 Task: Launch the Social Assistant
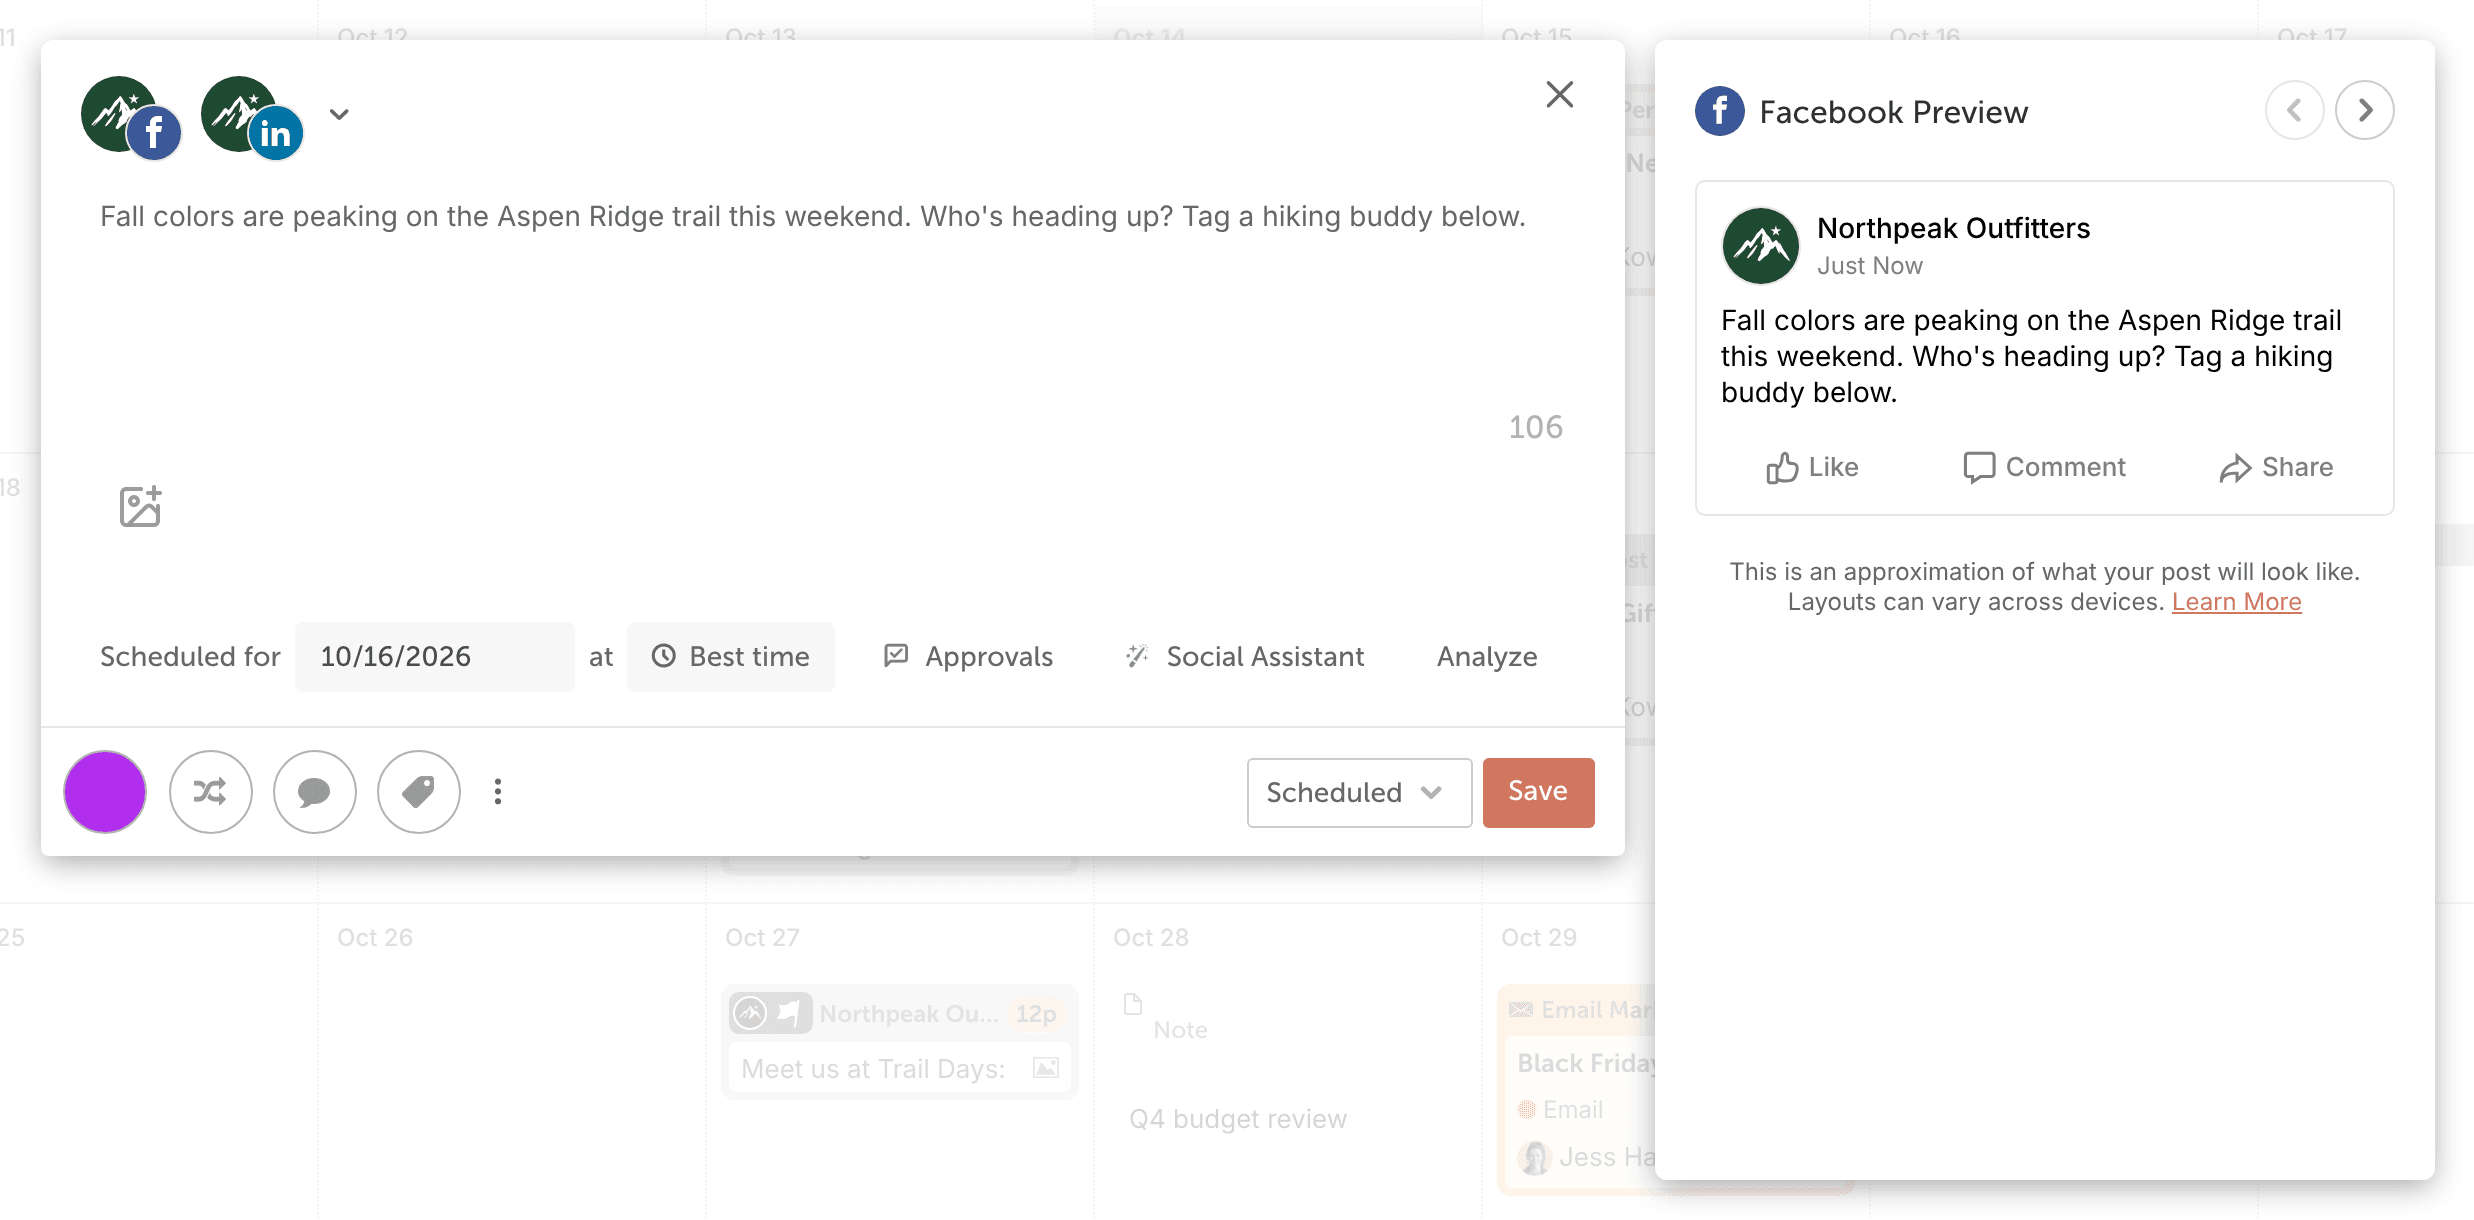1244,657
